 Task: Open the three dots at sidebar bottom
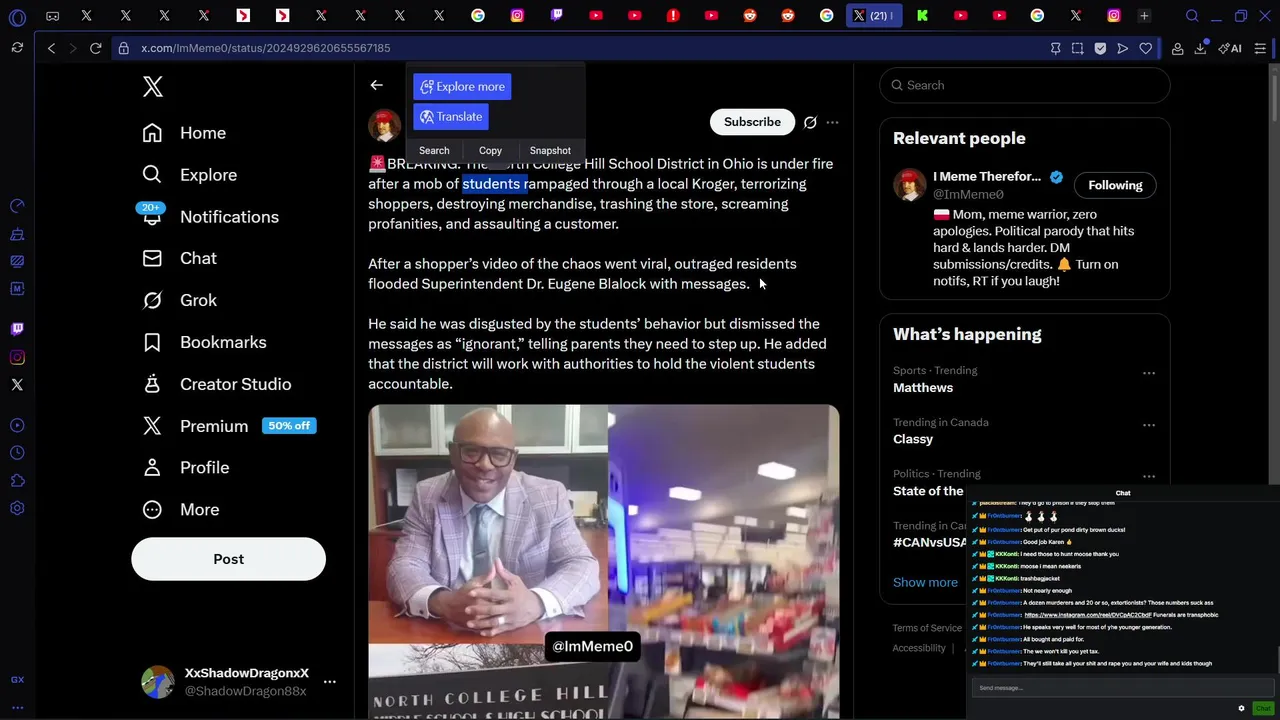17,707
